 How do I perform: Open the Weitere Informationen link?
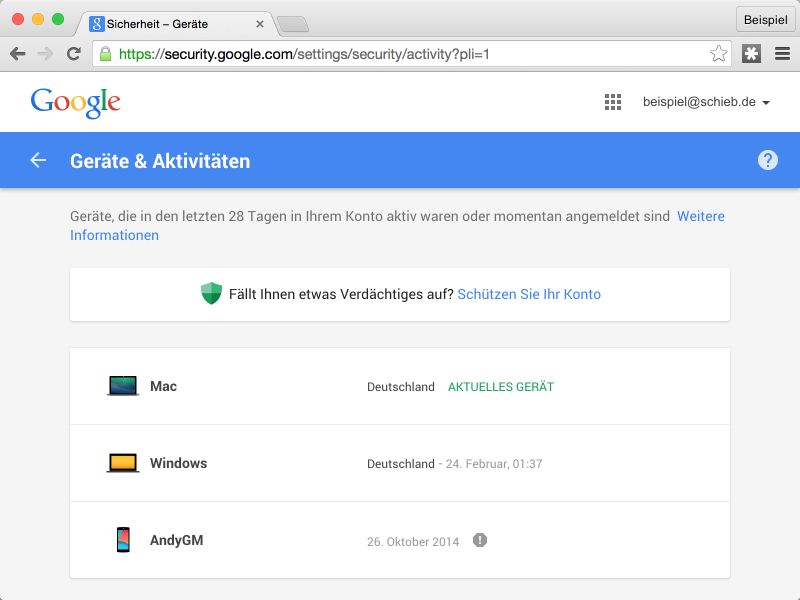pos(397,226)
